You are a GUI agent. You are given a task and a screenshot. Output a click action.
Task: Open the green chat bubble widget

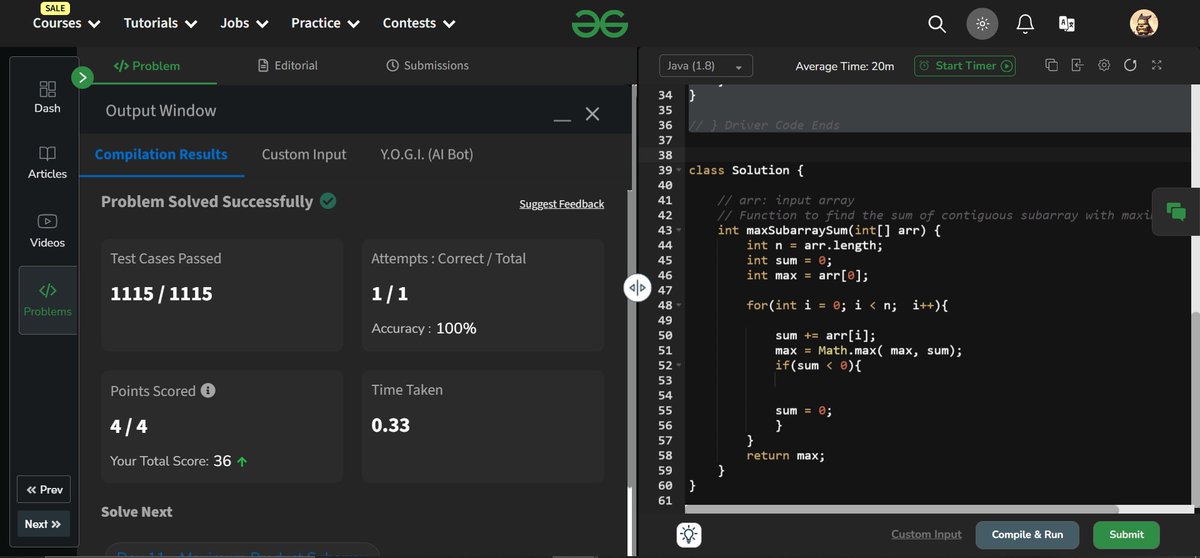pos(1176,211)
